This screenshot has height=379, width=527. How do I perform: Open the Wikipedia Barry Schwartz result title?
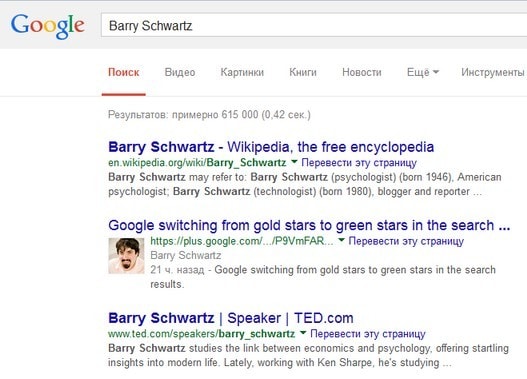pos(271,147)
